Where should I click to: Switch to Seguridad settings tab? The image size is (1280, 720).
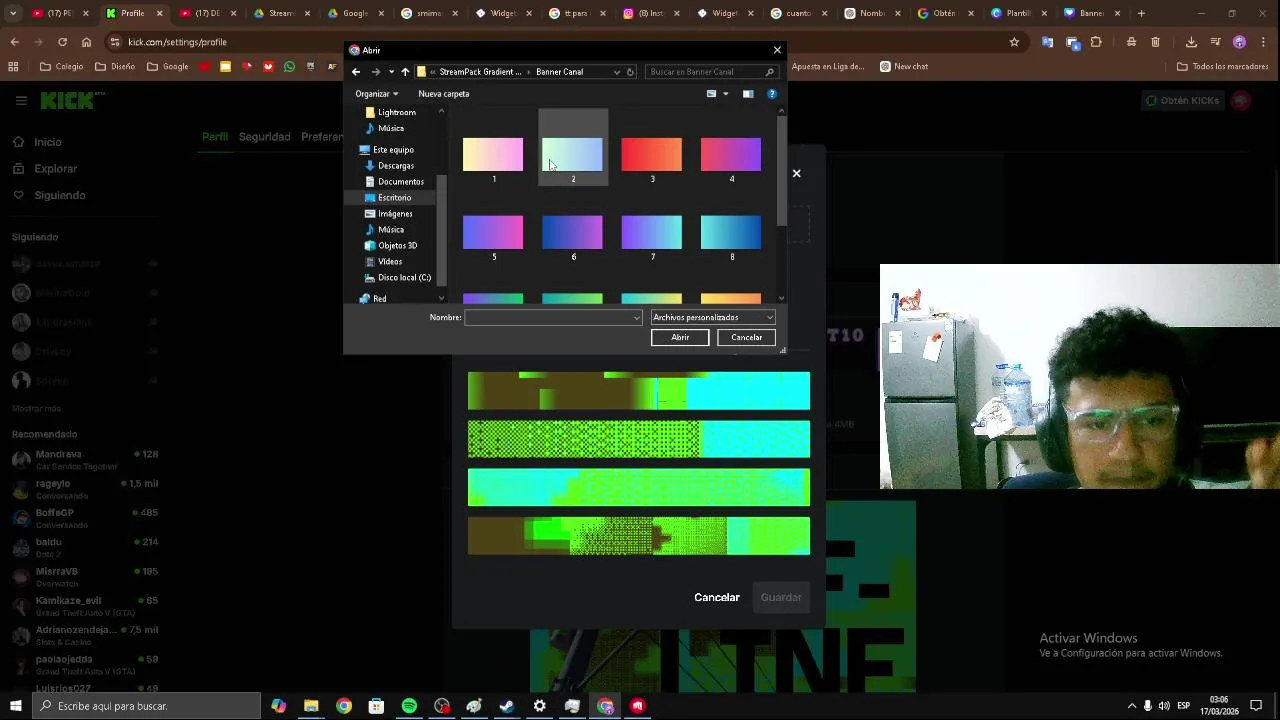(x=264, y=137)
